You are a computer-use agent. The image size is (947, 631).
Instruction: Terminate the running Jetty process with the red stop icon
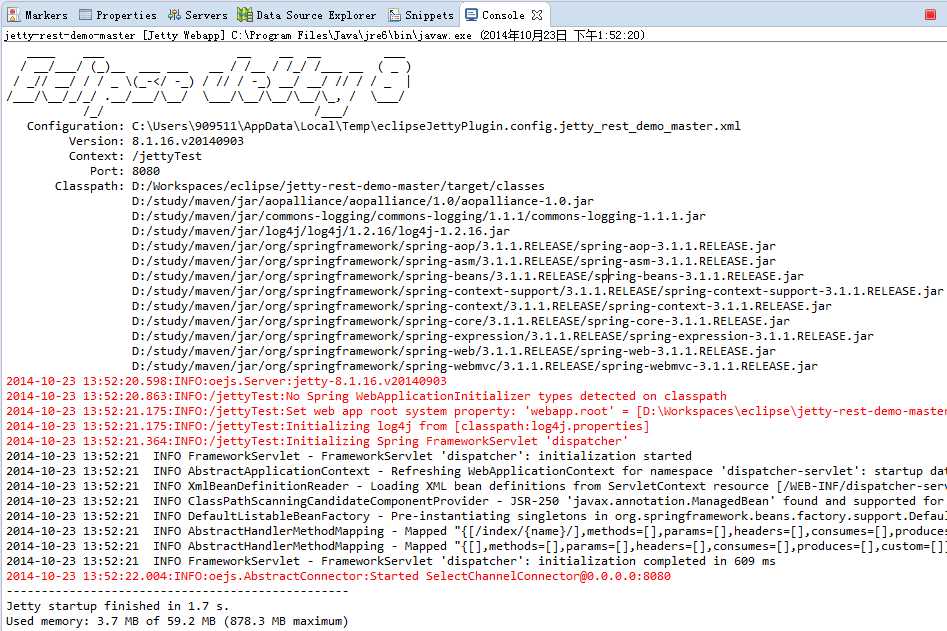tap(930, 14)
